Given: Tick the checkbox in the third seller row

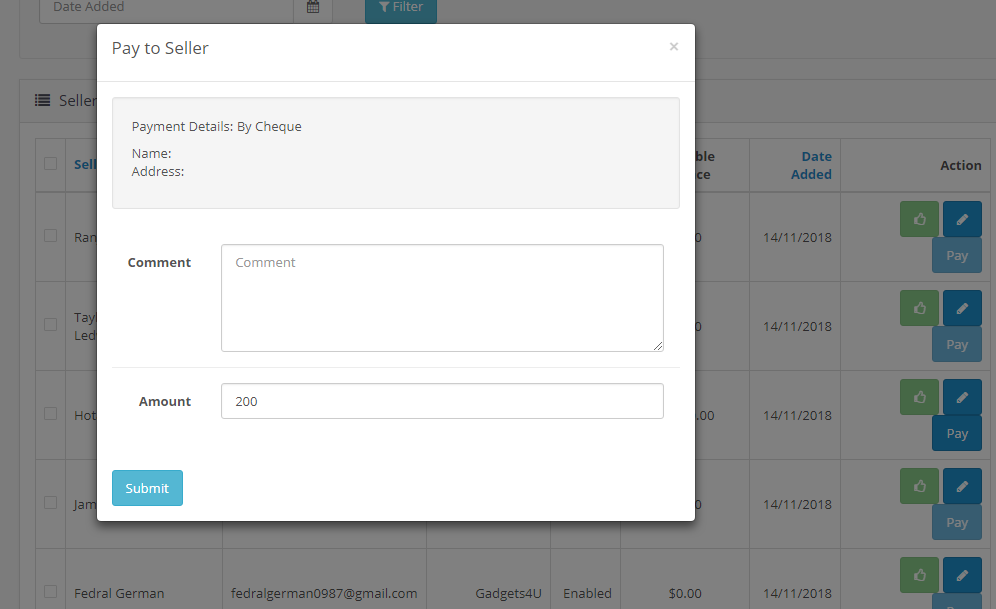Looking at the screenshot, I should click(51, 413).
